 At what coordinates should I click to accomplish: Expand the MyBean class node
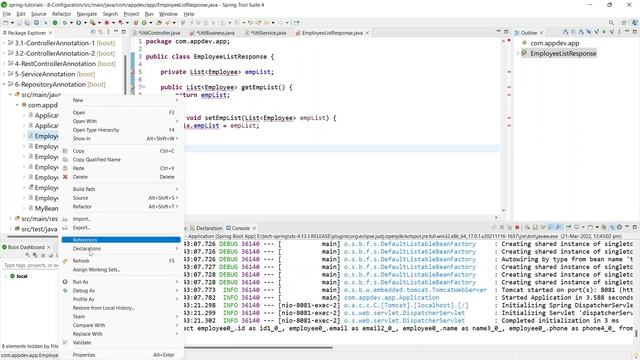(24, 208)
